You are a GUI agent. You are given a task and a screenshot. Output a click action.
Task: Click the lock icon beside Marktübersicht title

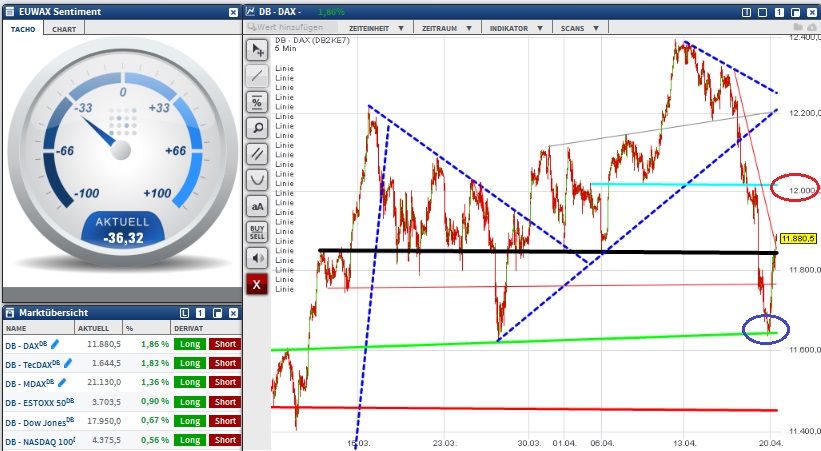tap(9, 313)
